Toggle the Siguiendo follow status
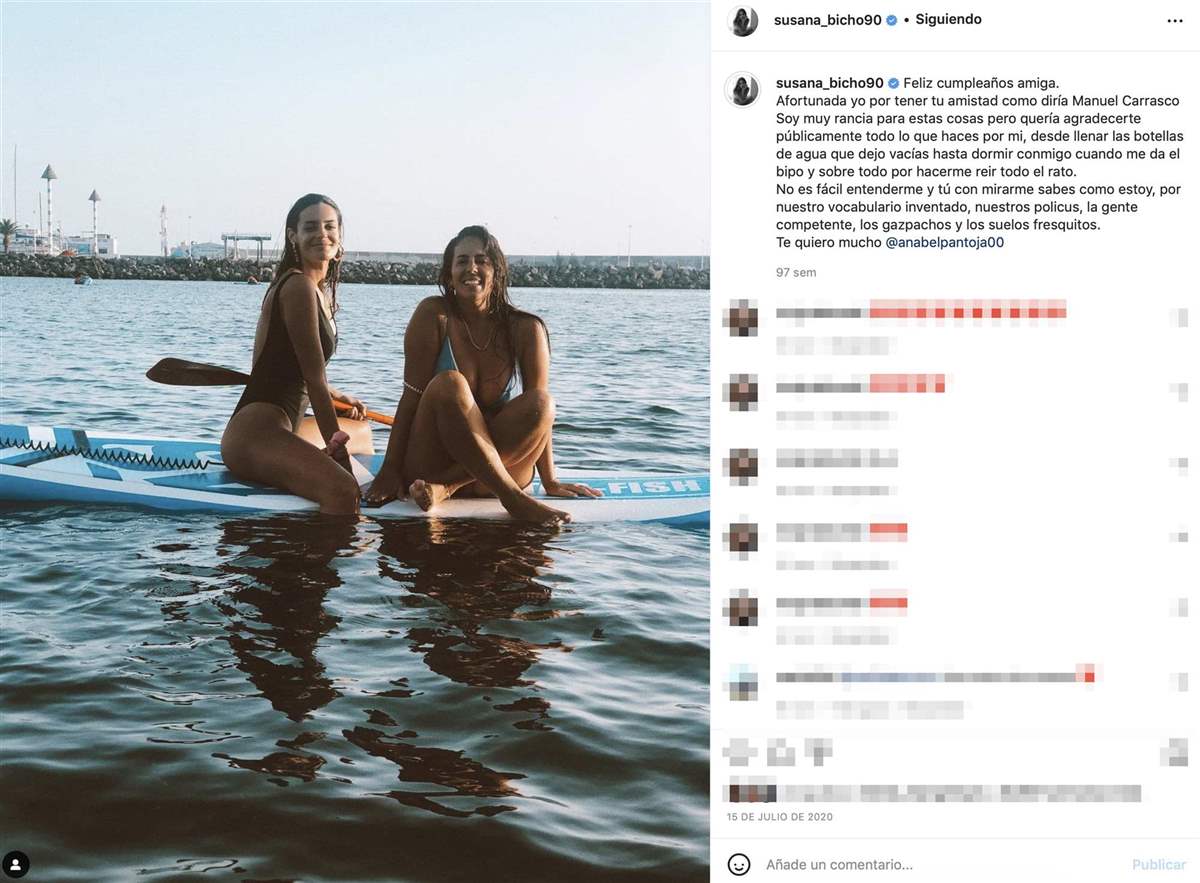Viewport: 1200px width, 883px height. 948,20
